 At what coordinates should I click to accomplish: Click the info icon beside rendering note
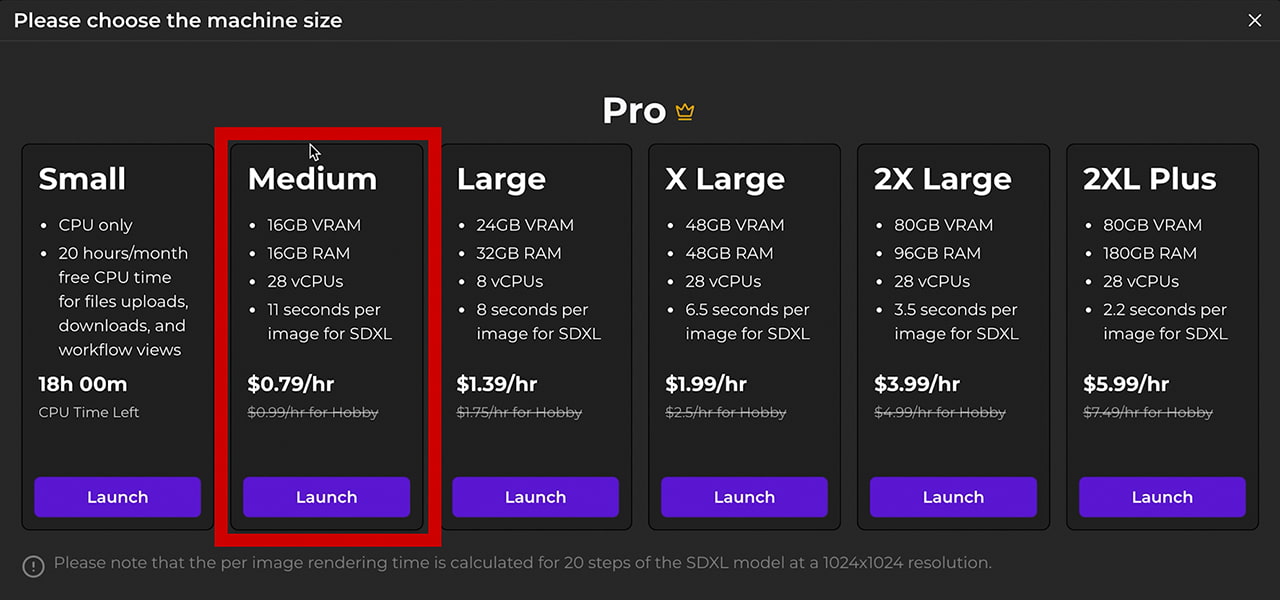click(34, 566)
